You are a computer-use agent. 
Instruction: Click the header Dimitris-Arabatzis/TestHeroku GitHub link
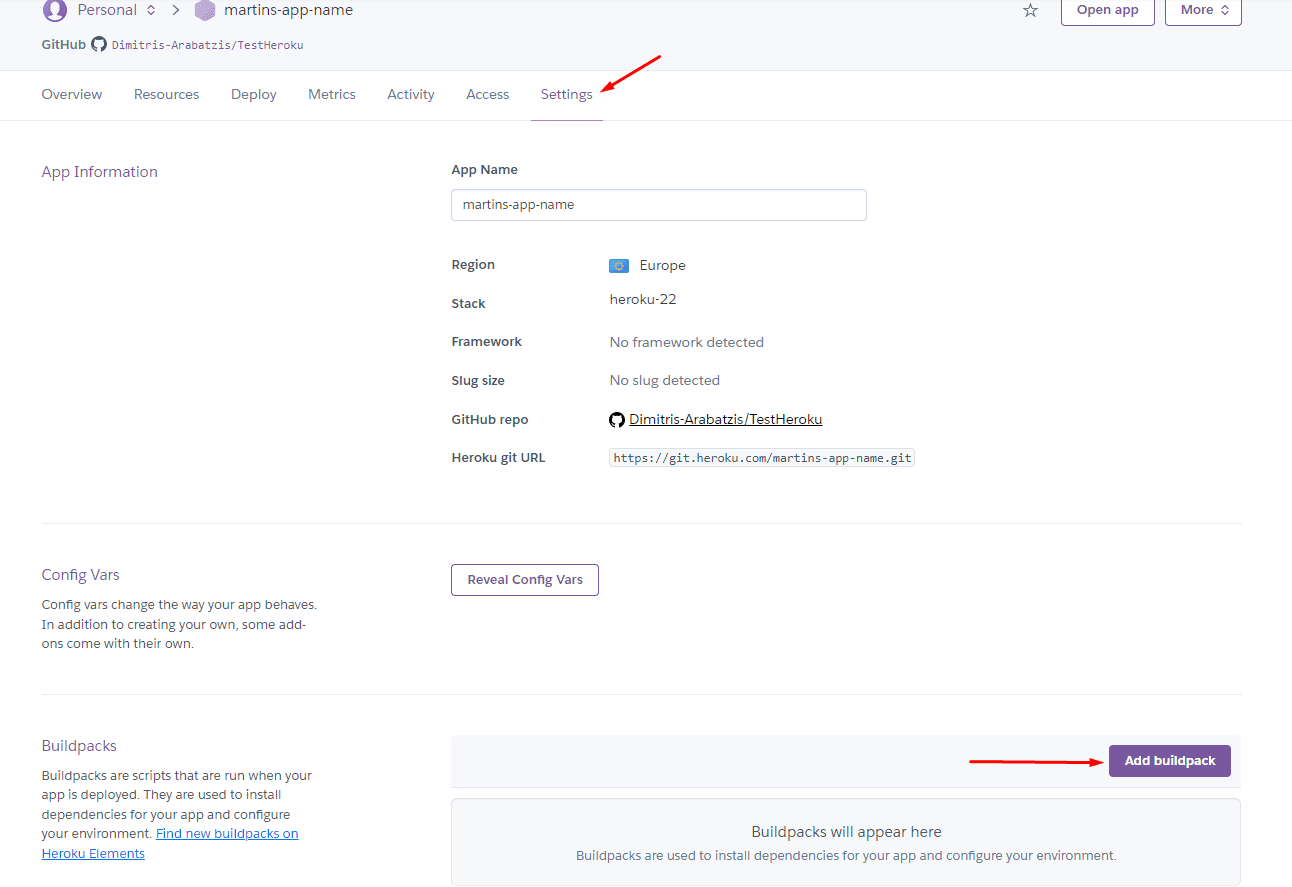tap(207, 45)
